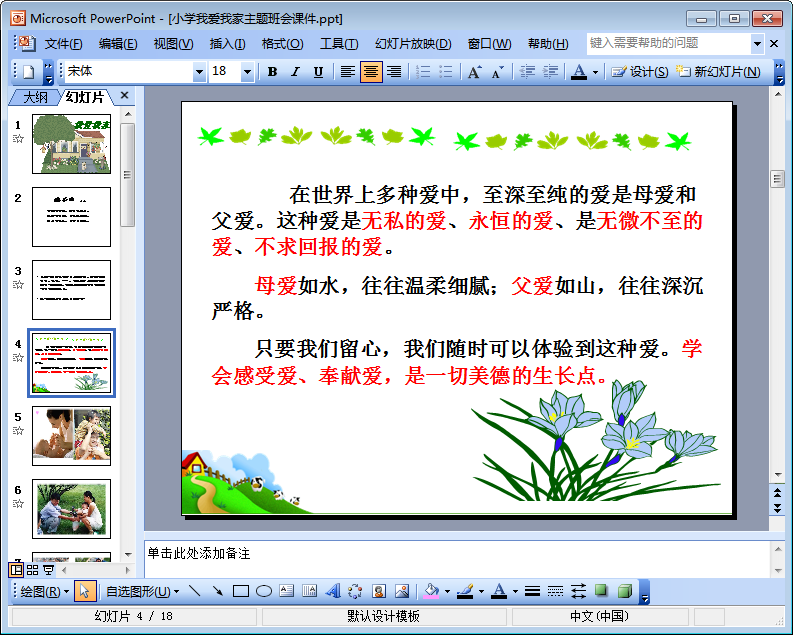
Task: Open 自选图形 (AutoShapes) menu
Action: coord(142,591)
